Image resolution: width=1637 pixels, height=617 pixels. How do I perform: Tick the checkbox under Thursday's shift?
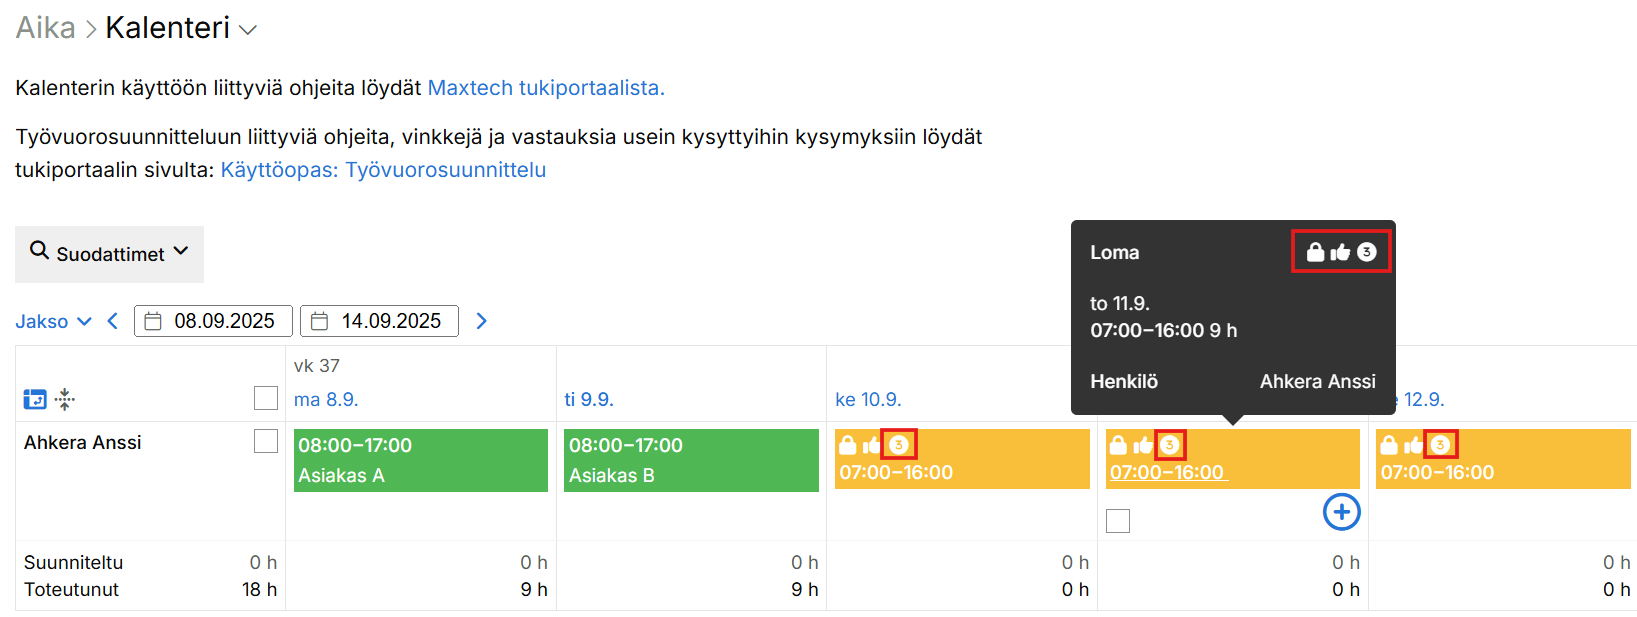(x=1118, y=521)
